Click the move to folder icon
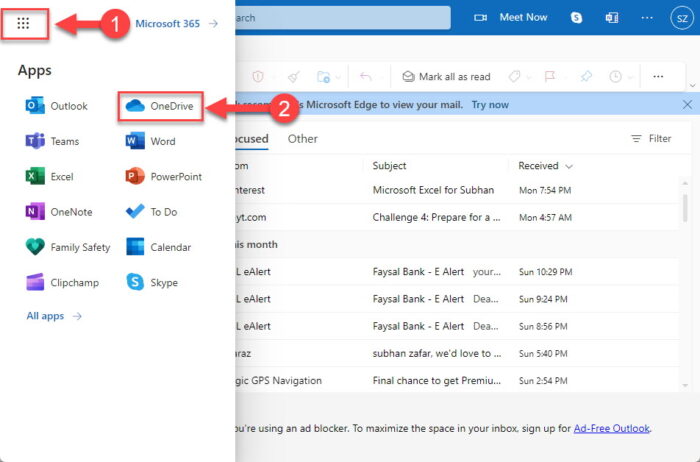700x462 pixels. click(x=323, y=77)
